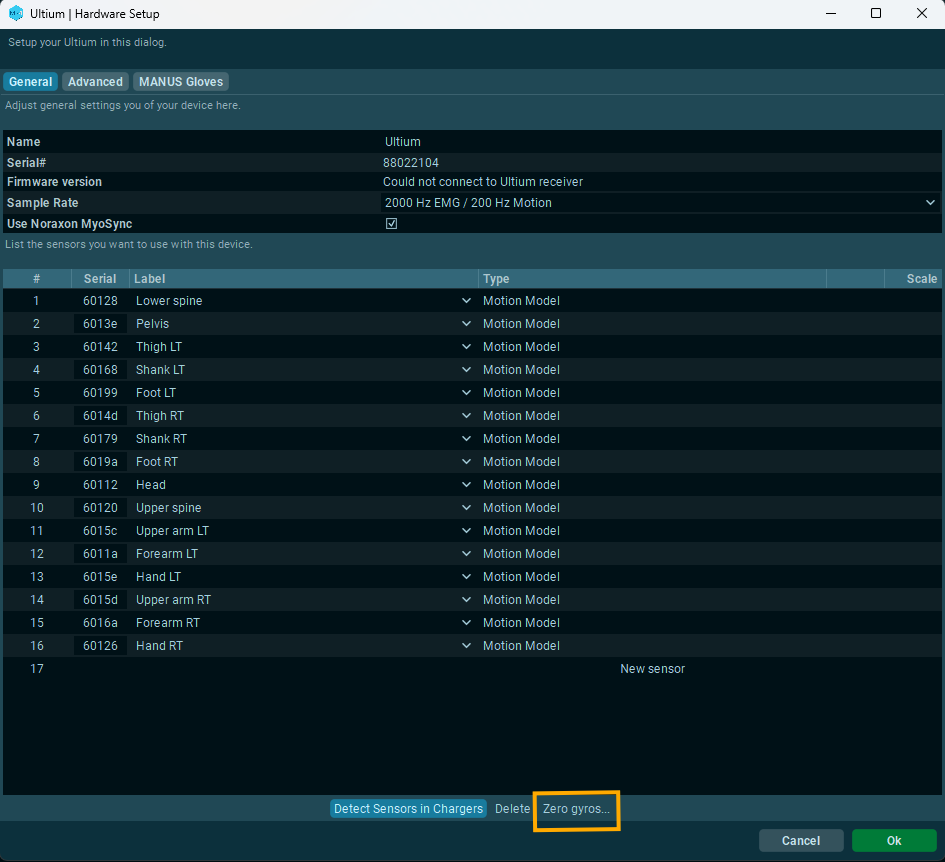Expand the Pelvis label dropdown
This screenshot has height=862, width=945.
(x=466, y=324)
